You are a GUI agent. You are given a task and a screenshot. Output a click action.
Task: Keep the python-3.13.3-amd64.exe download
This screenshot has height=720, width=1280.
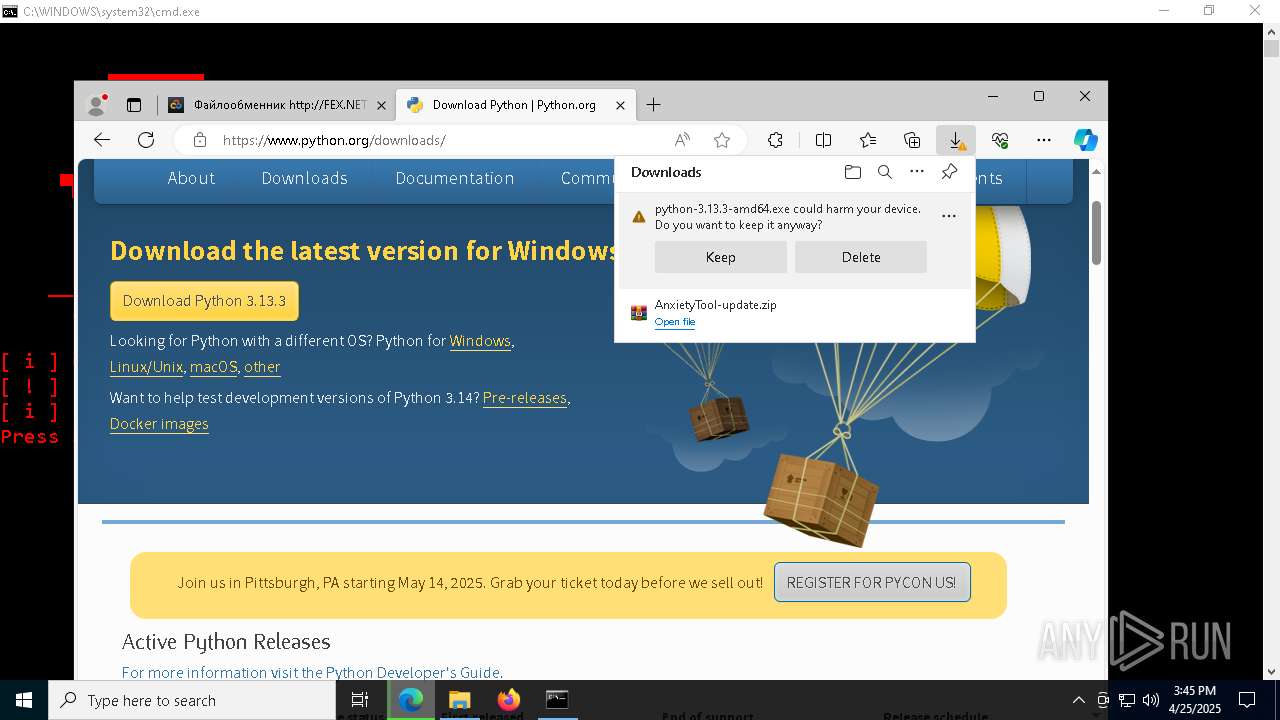[720, 257]
